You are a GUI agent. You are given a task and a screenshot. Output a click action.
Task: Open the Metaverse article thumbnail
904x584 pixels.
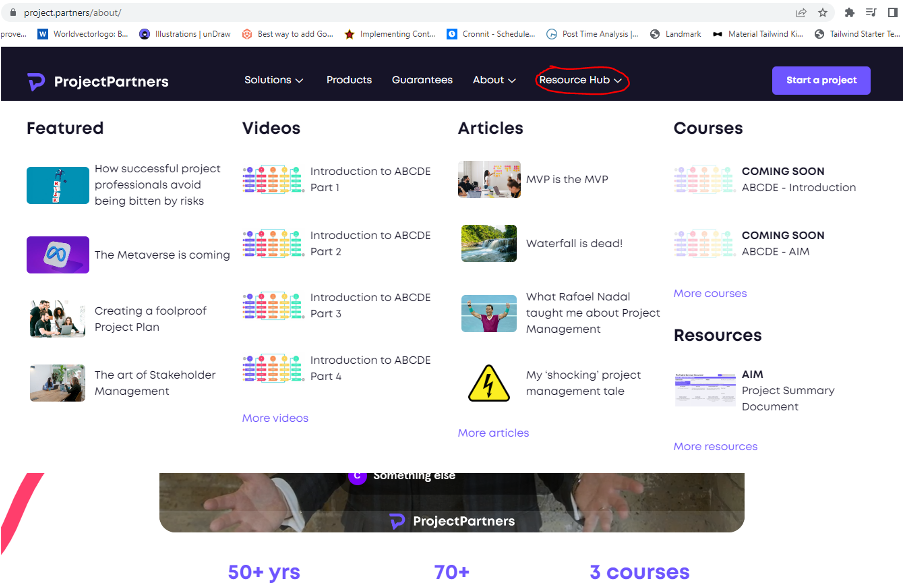click(x=58, y=255)
